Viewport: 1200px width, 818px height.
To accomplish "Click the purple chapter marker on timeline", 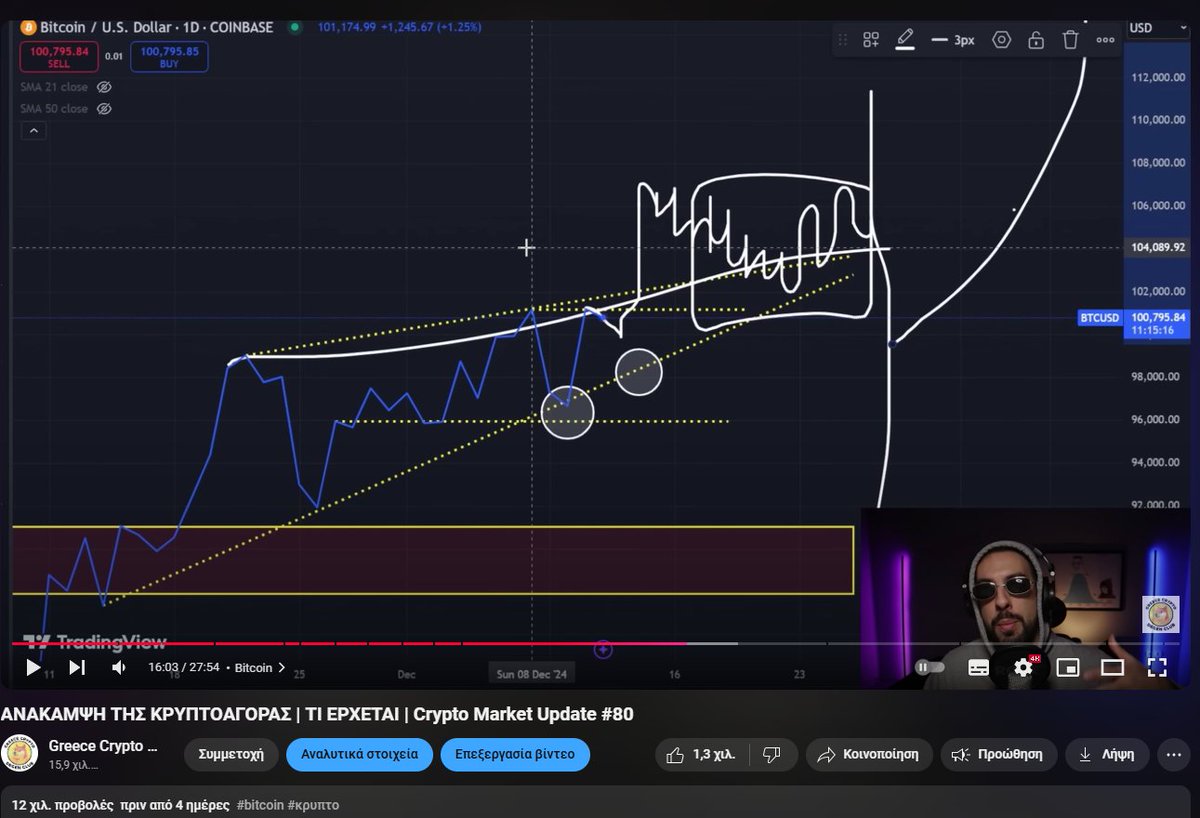I will tap(603, 650).
